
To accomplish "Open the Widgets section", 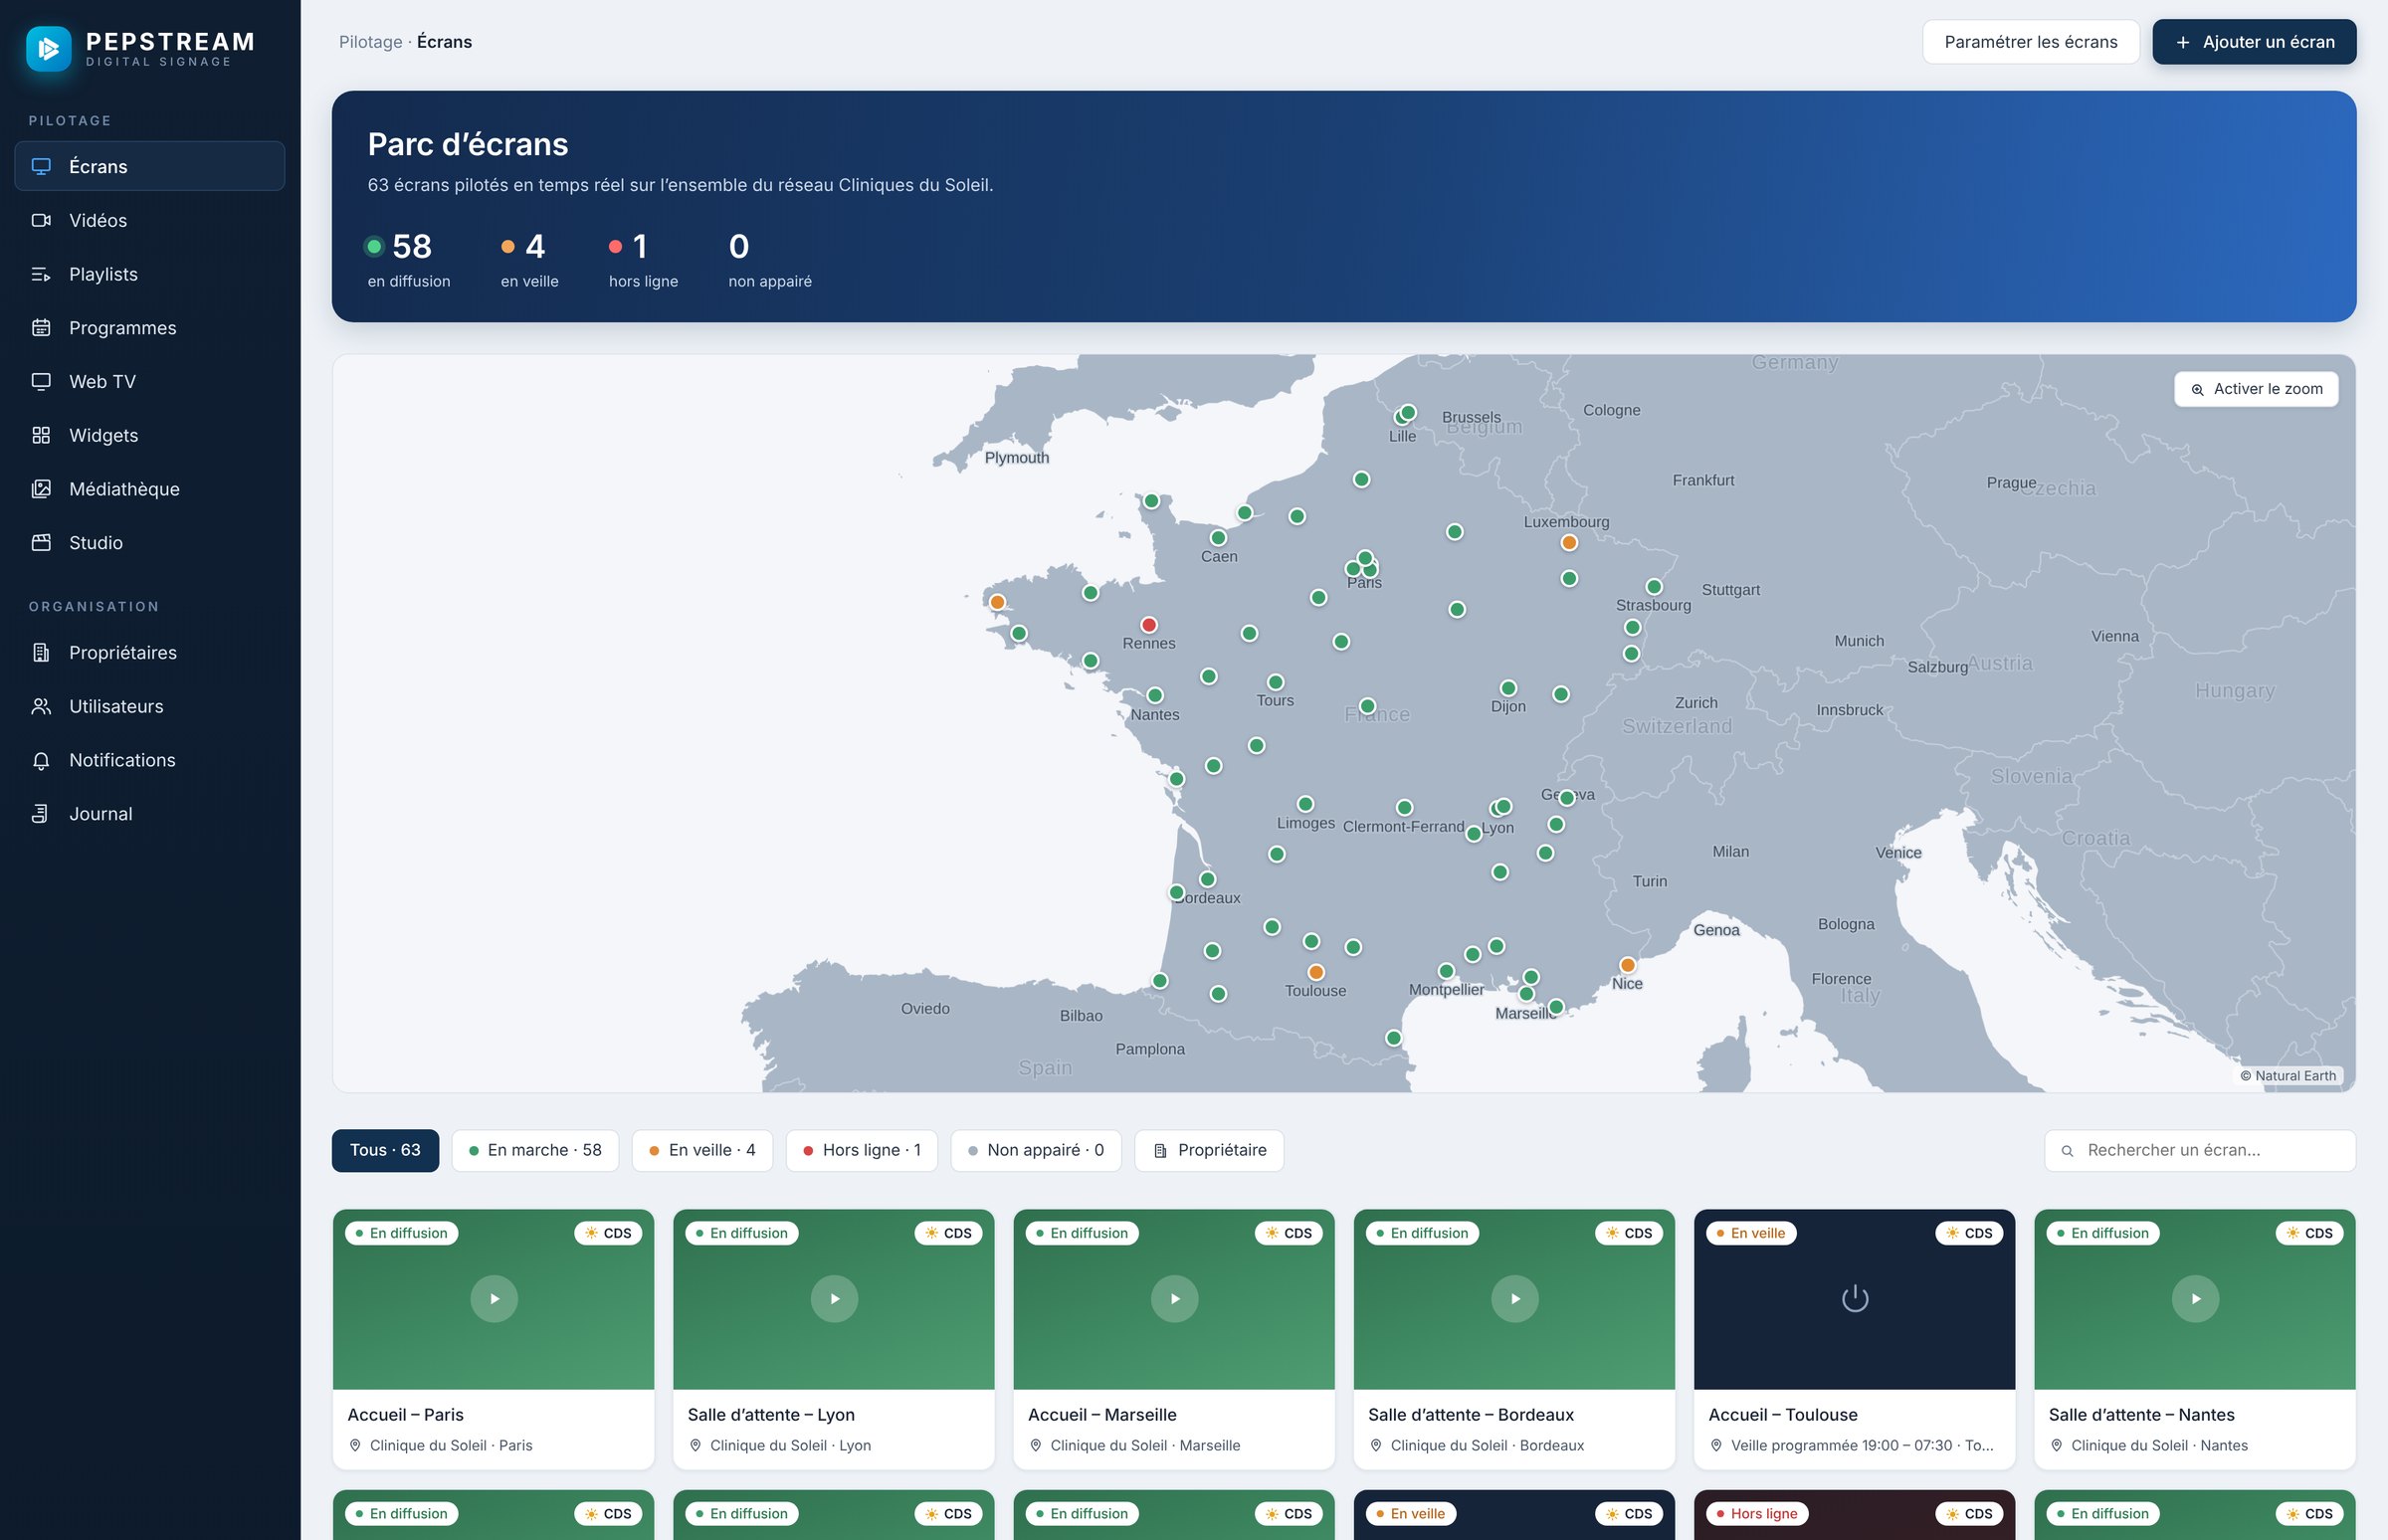I will click(x=149, y=435).
